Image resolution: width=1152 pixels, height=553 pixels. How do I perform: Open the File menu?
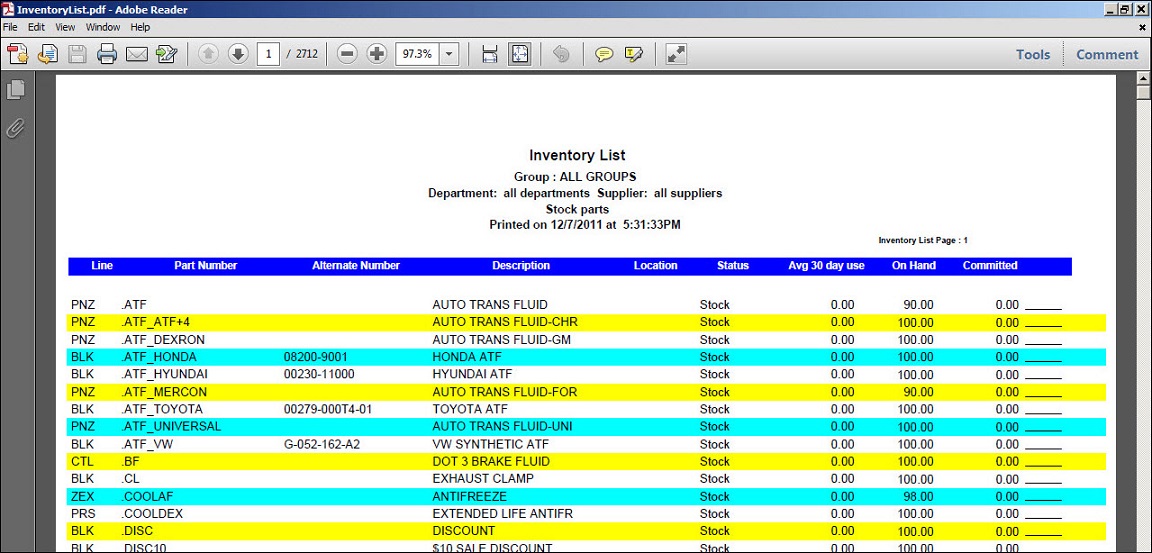[9, 27]
